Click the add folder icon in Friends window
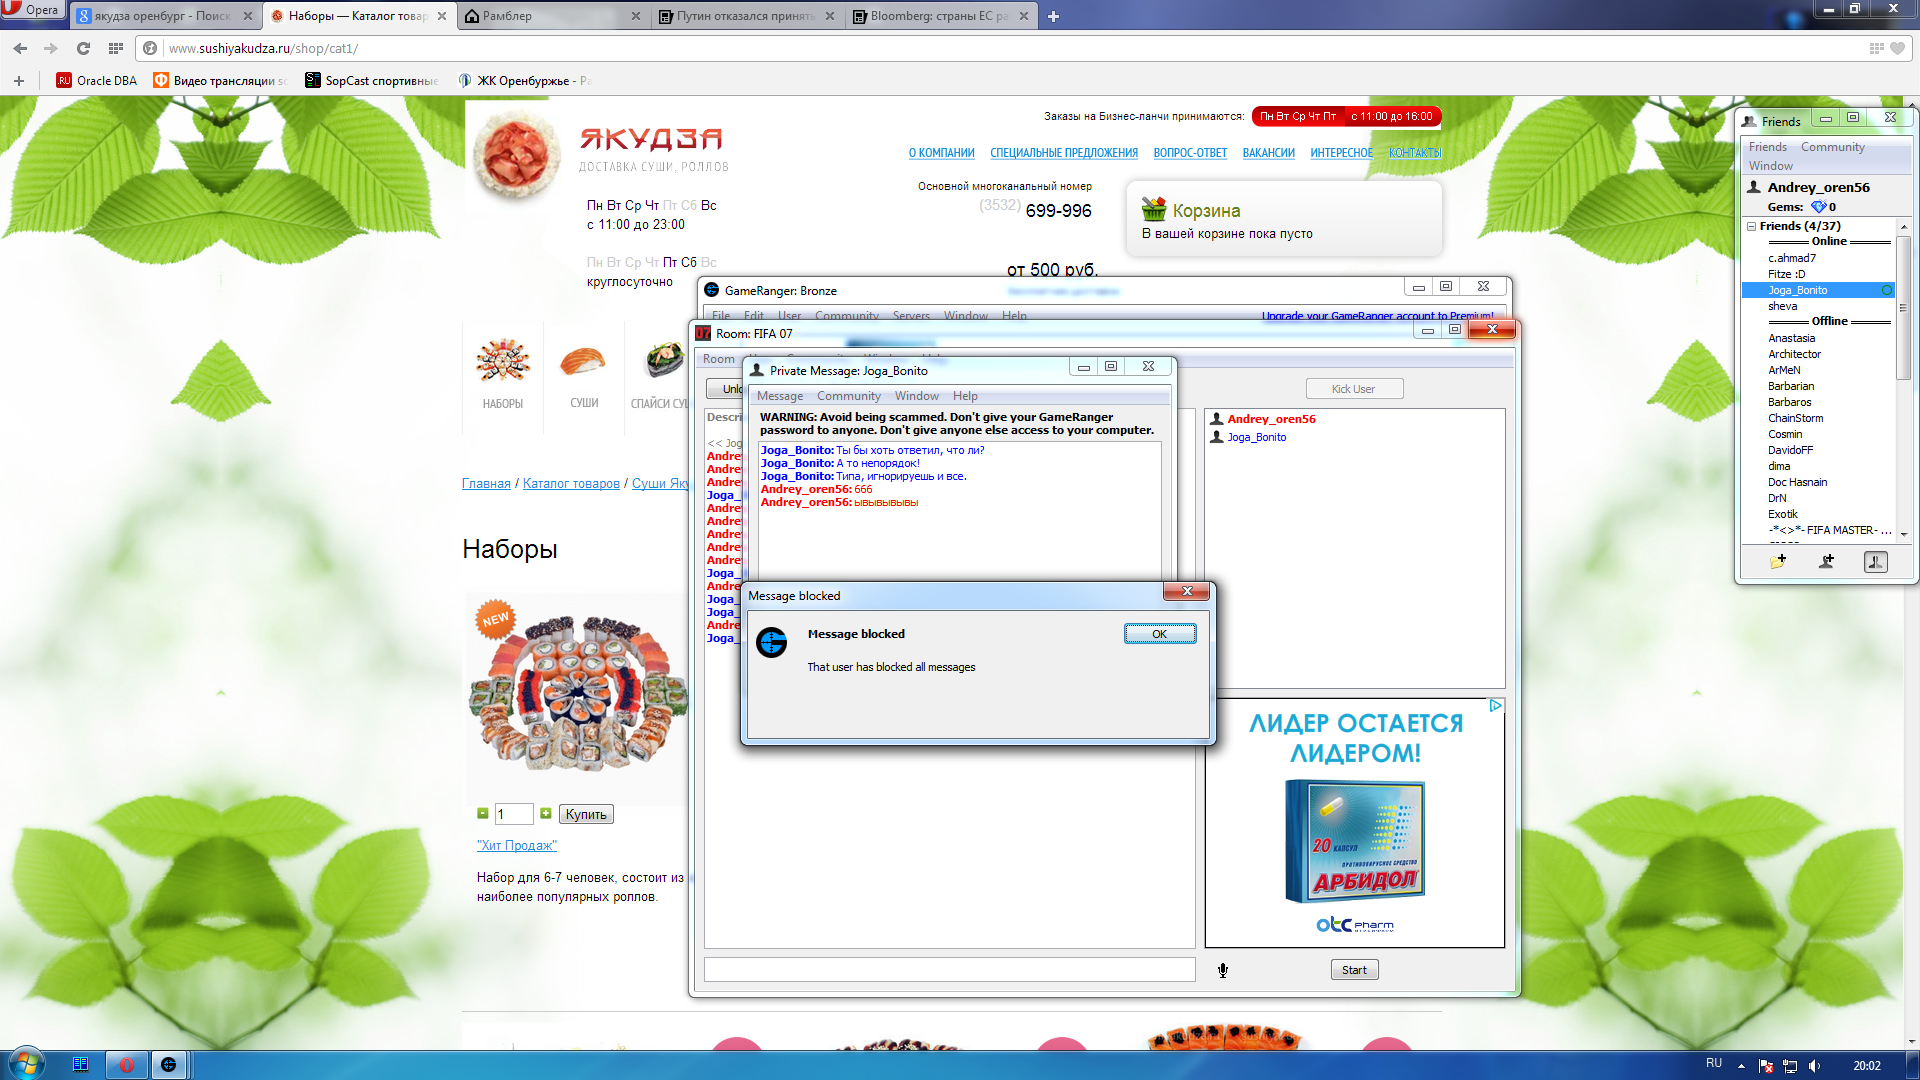Viewport: 1920px width, 1080px height. click(1777, 562)
